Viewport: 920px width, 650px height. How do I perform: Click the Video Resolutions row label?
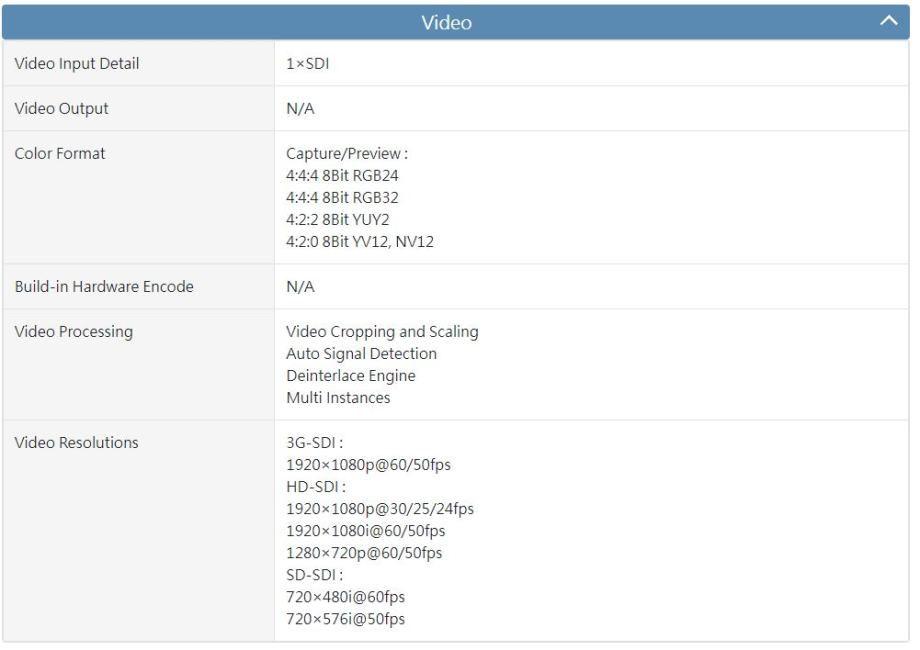76,443
